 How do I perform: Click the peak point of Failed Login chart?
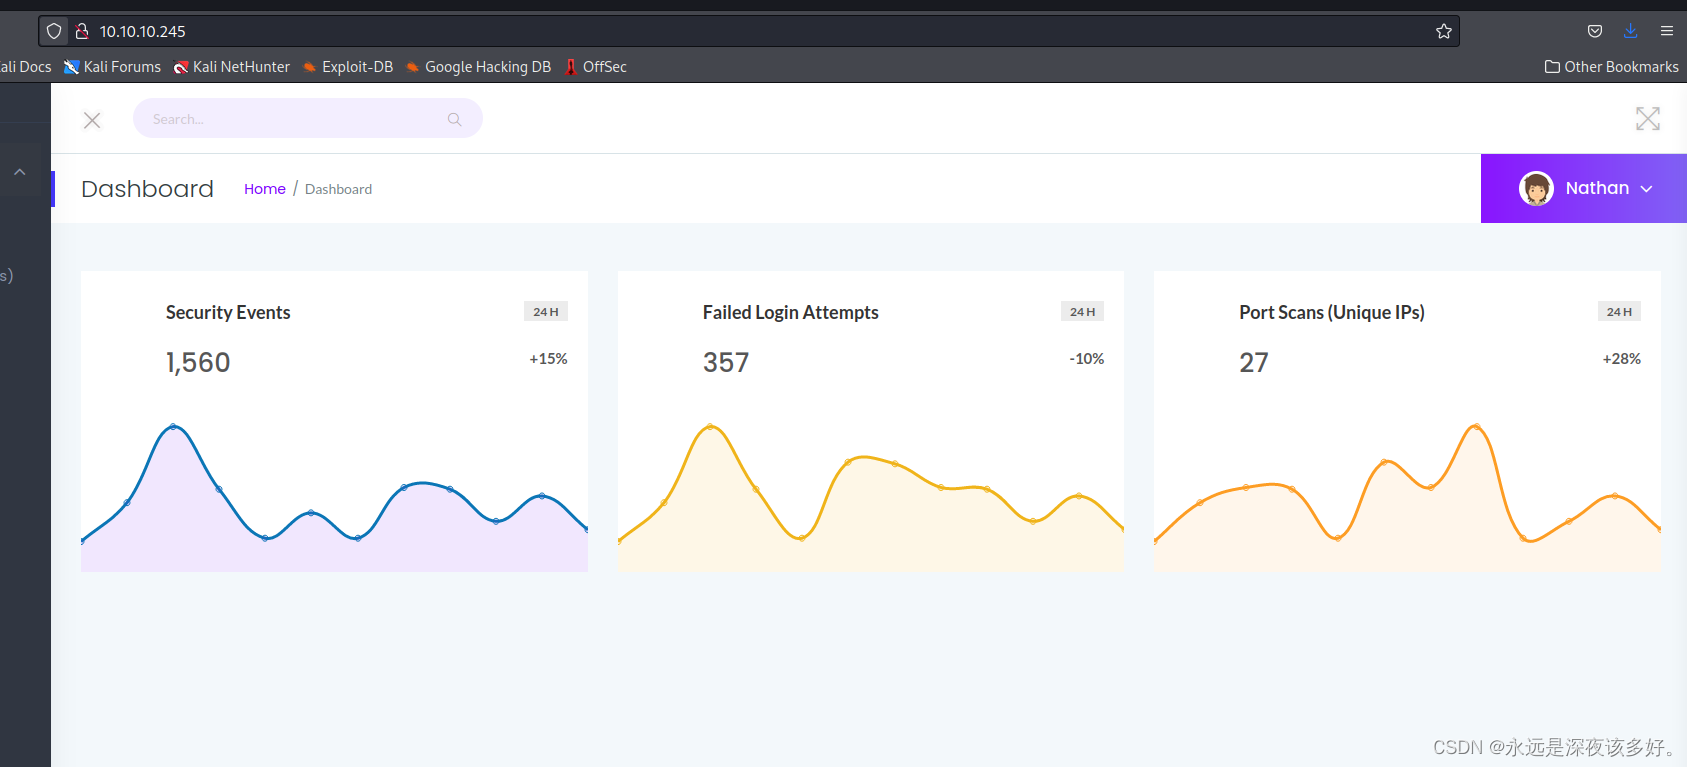coord(711,427)
